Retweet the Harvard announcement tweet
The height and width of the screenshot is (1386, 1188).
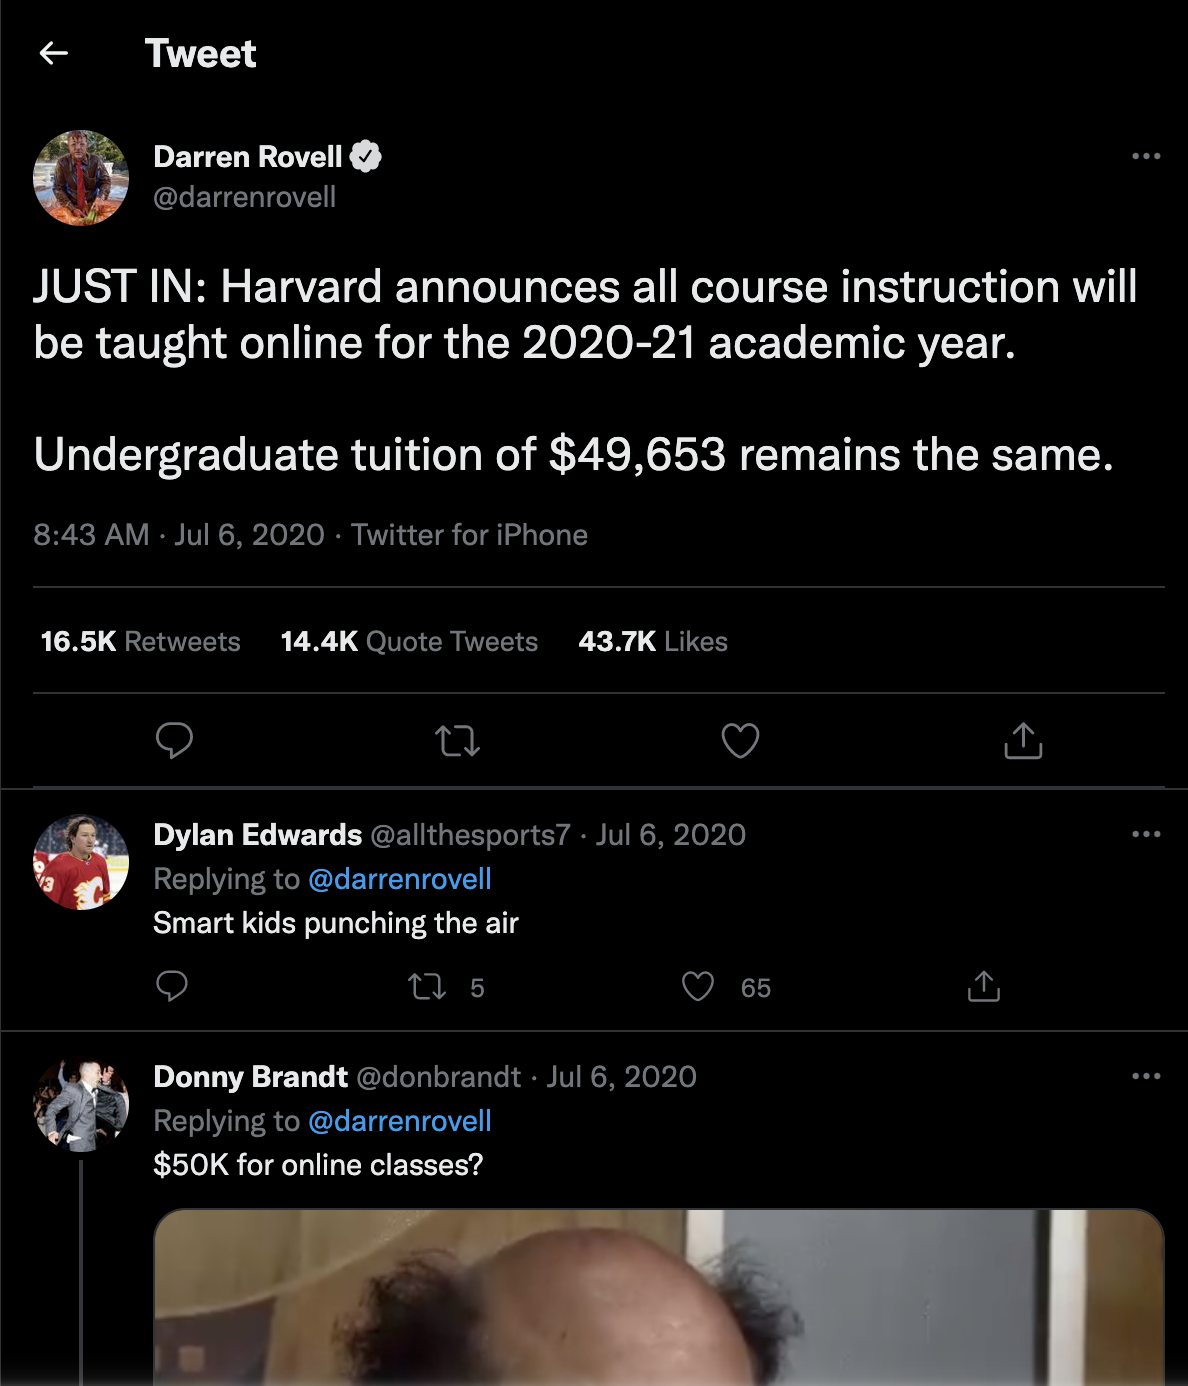(457, 741)
